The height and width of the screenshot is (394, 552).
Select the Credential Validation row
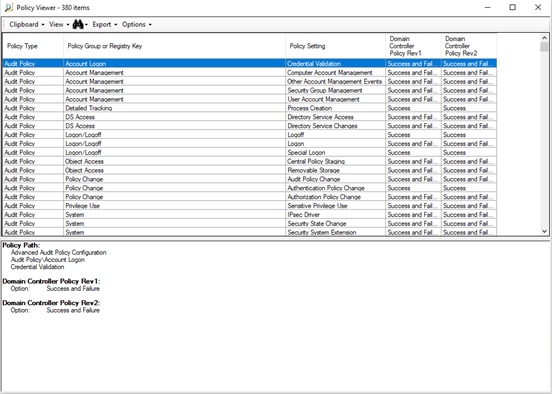250,63
